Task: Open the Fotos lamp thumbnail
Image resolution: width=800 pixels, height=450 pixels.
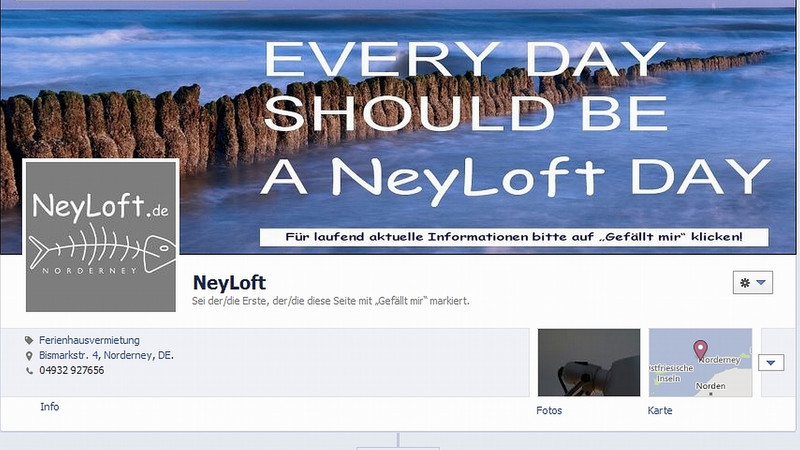Action: tap(589, 362)
